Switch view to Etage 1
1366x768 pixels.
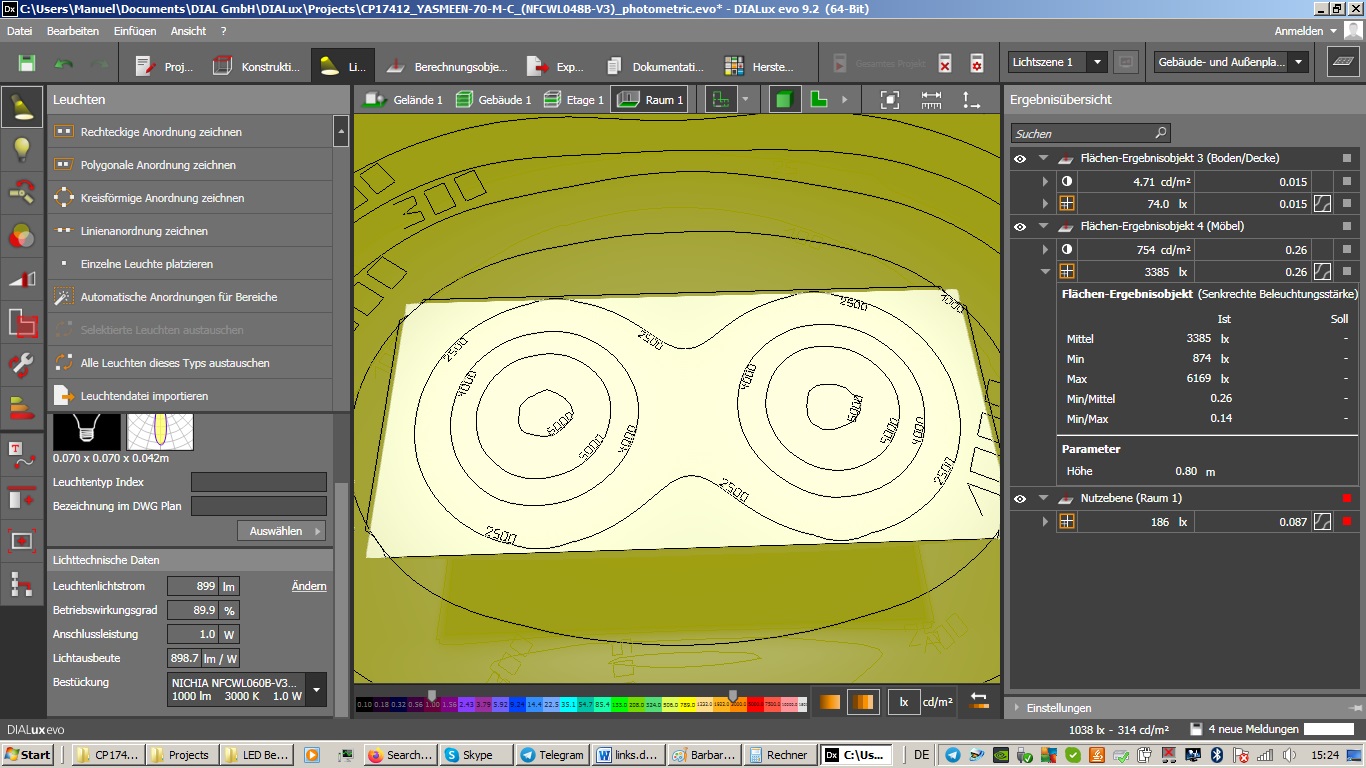[573, 100]
